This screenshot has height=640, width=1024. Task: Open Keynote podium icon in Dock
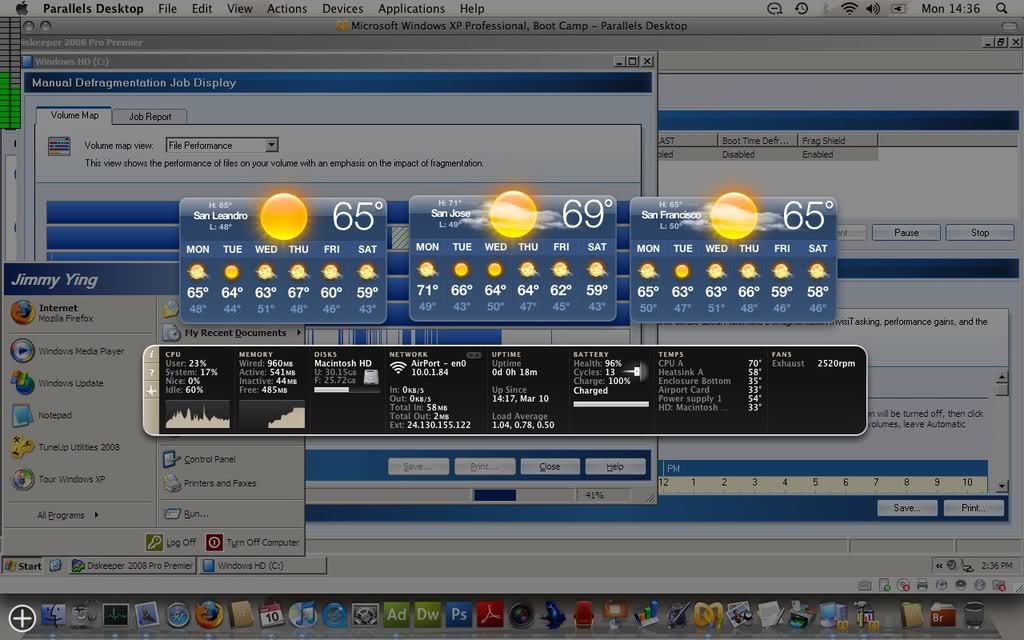click(x=615, y=615)
